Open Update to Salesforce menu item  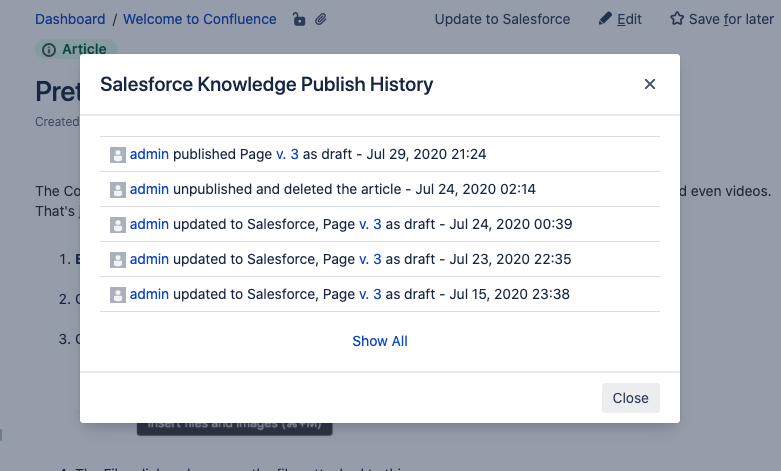tap(502, 19)
